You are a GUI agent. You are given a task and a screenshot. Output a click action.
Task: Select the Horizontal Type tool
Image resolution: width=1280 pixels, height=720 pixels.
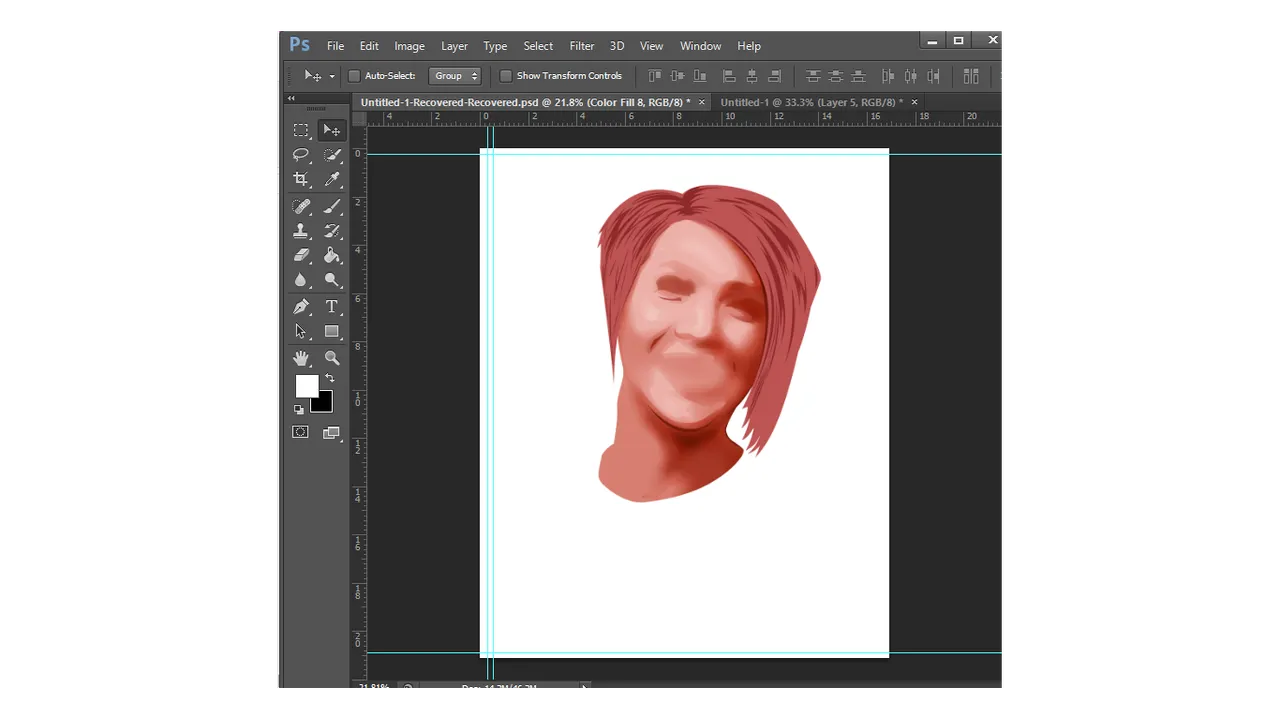coord(332,307)
